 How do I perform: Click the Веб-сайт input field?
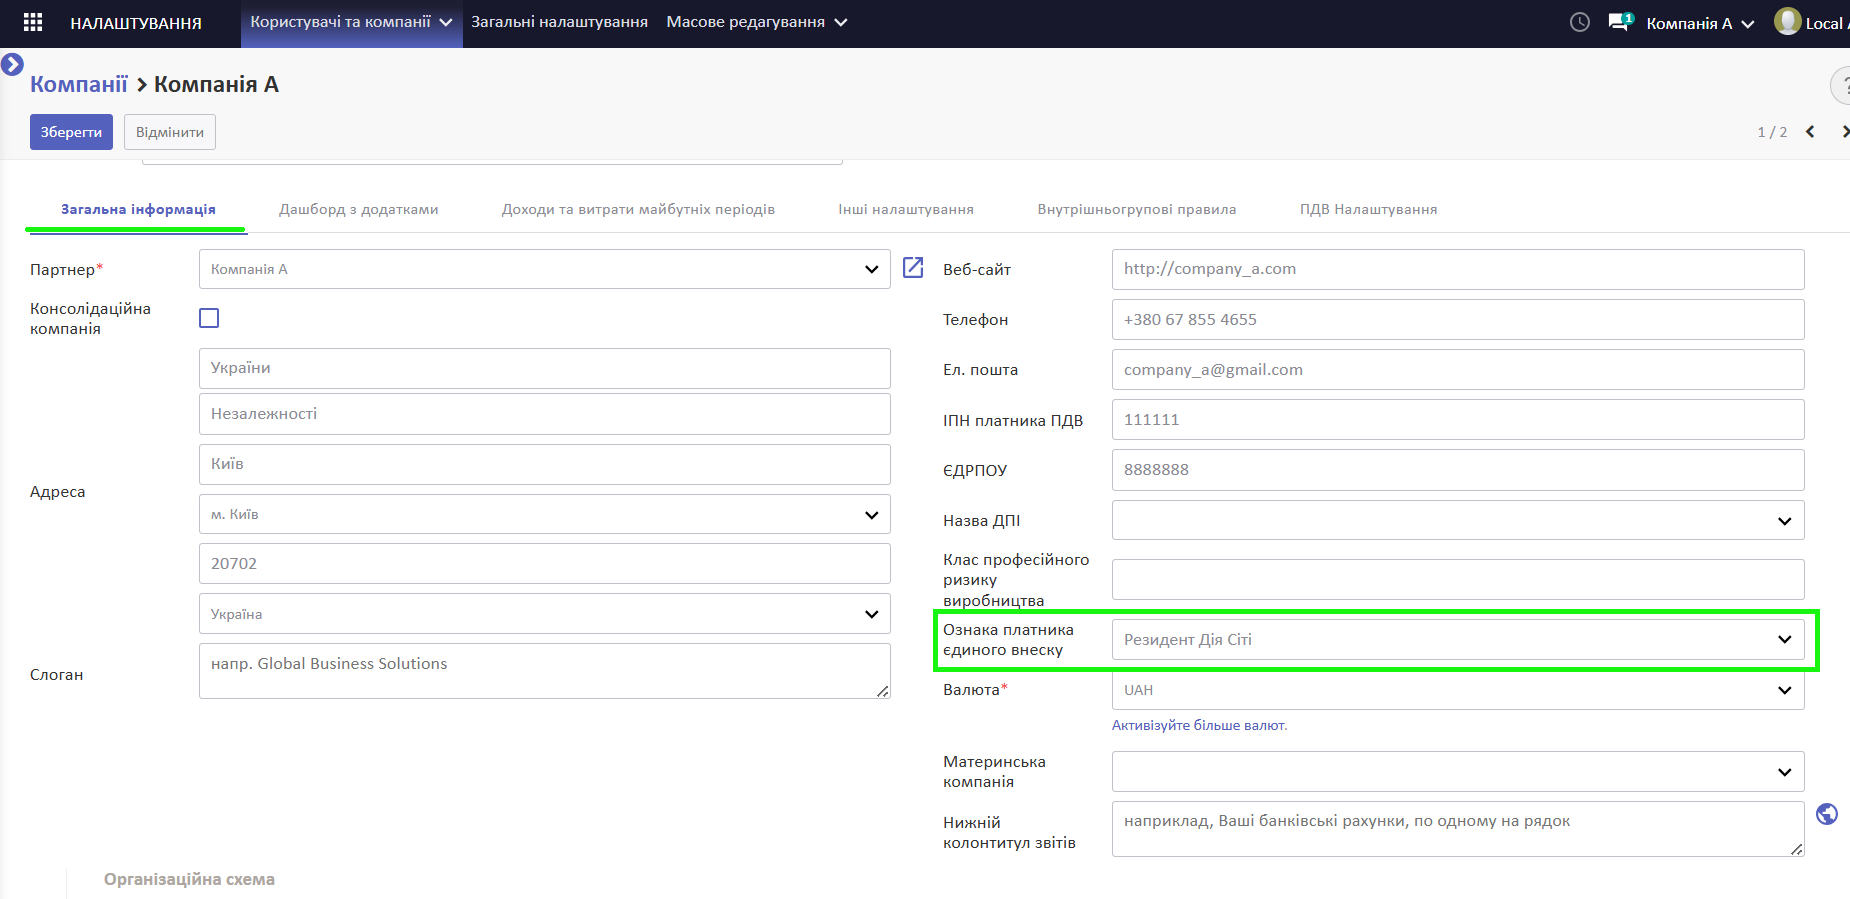1458,269
